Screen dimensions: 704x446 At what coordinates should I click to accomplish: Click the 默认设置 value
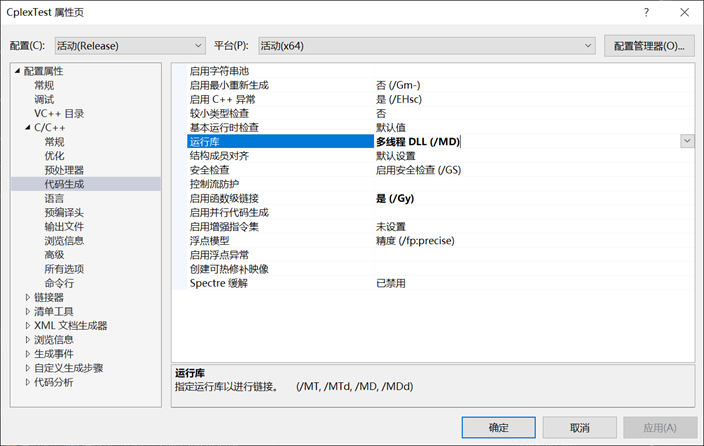[x=396, y=156]
